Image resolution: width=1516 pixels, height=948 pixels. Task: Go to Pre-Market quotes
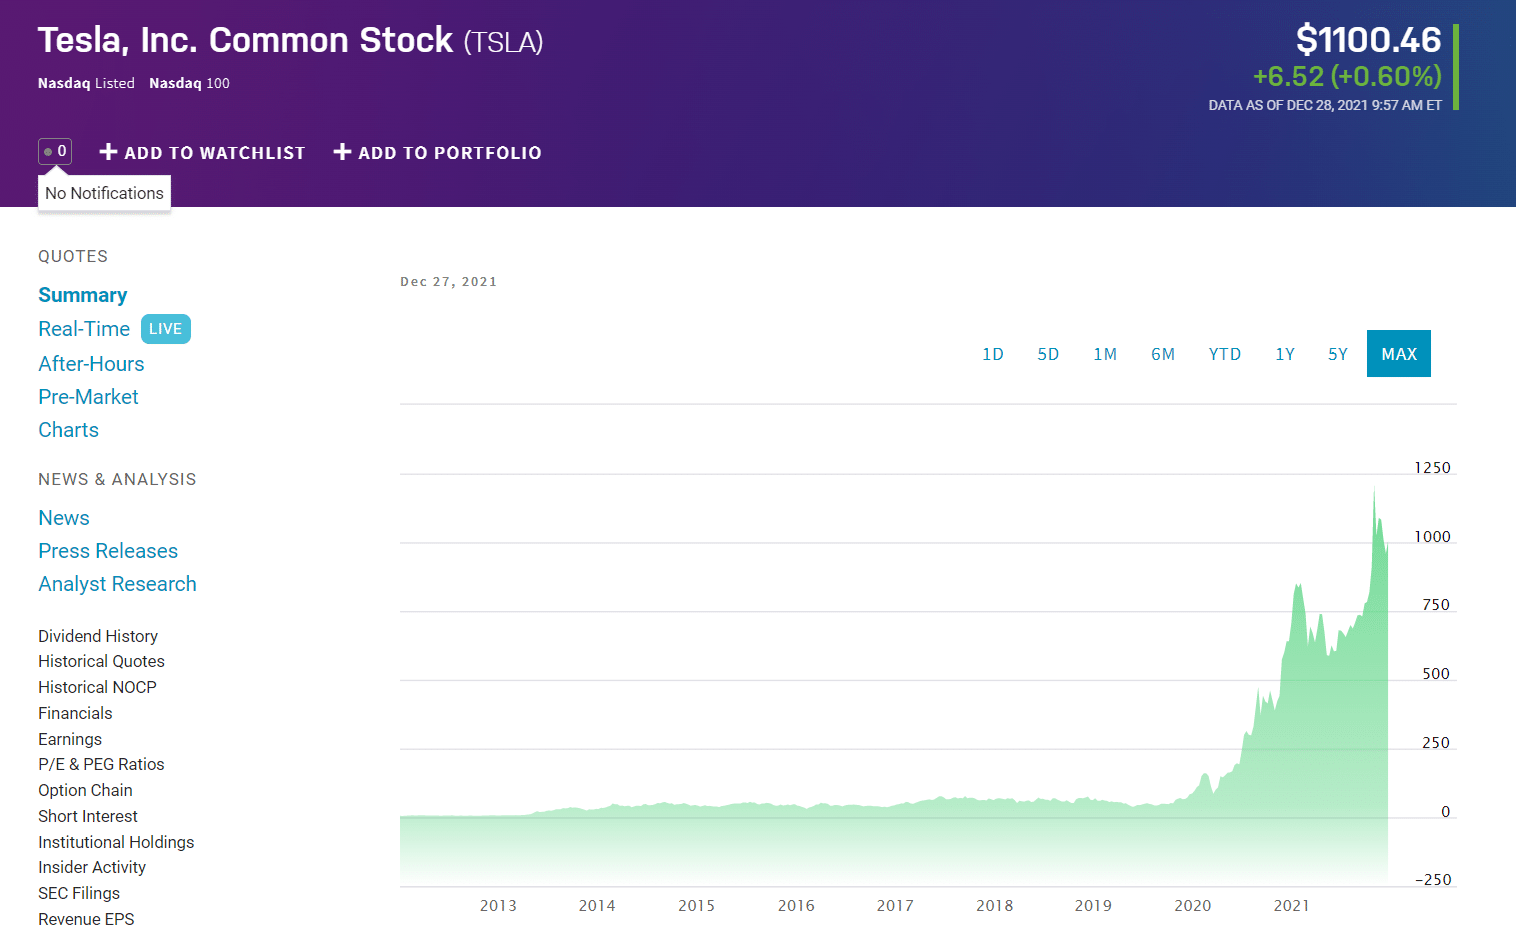click(x=88, y=397)
